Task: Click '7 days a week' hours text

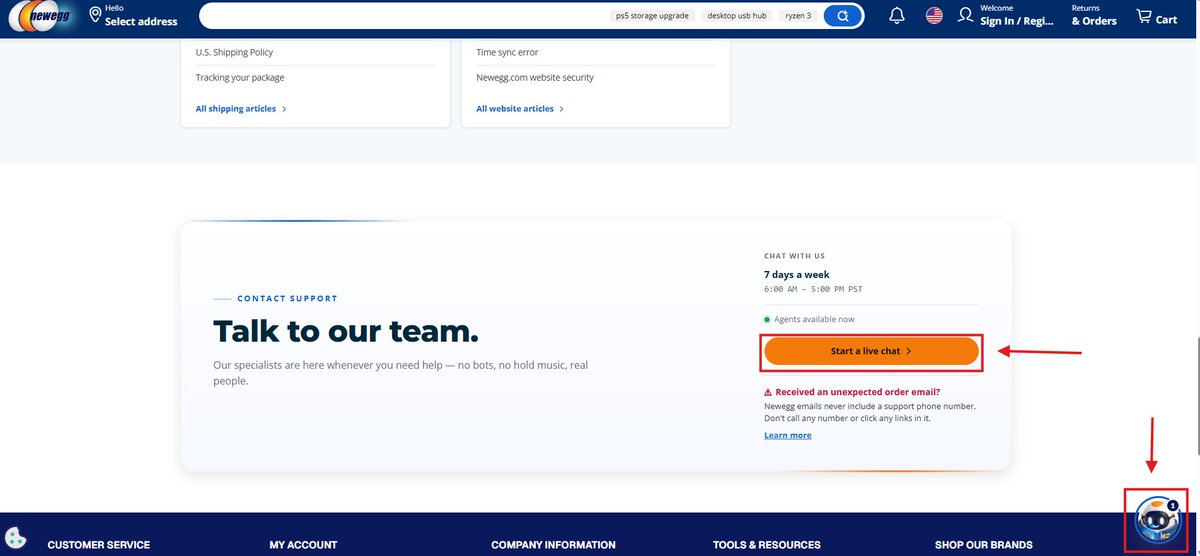Action: (x=797, y=274)
